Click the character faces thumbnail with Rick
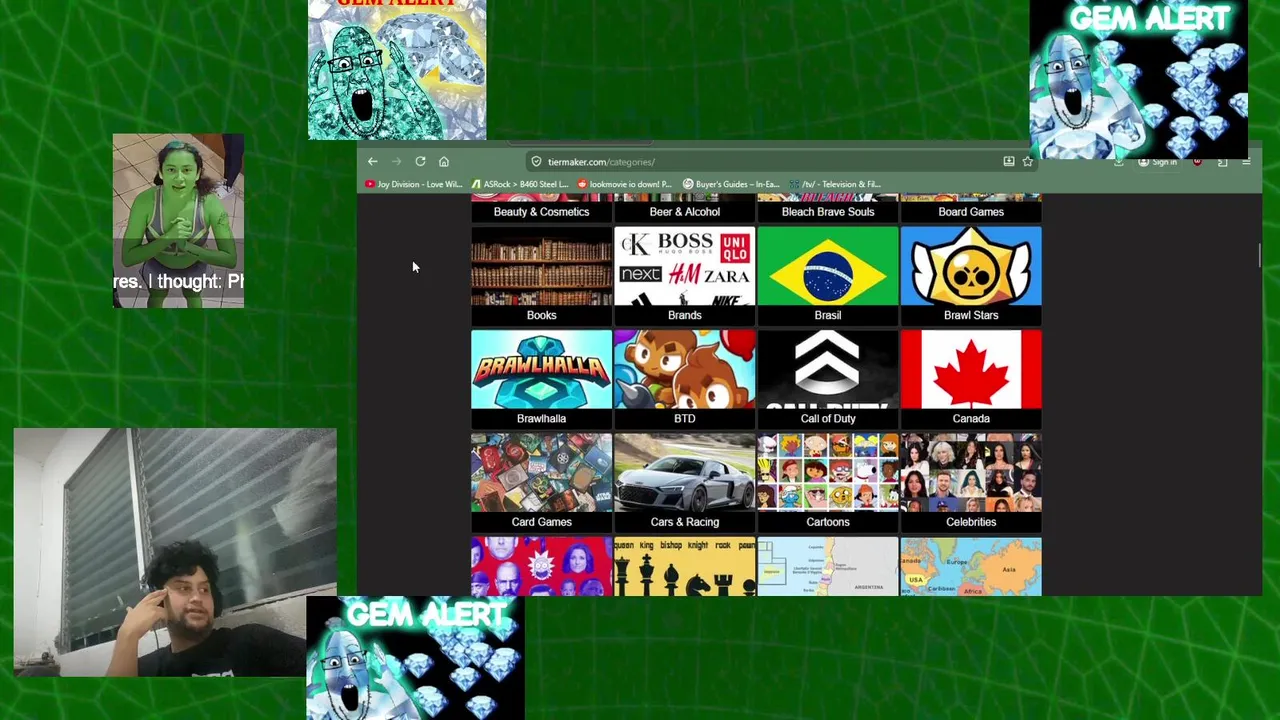This screenshot has width=1280, height=720. [x=541, y=566]
